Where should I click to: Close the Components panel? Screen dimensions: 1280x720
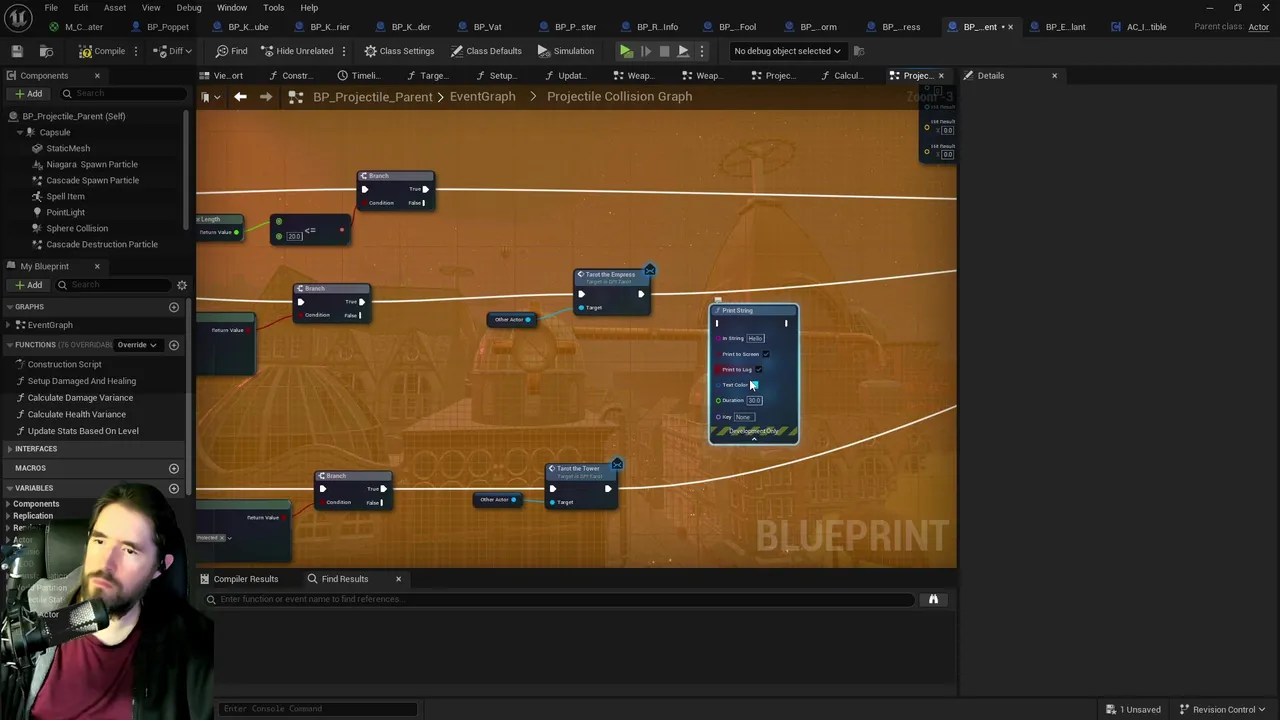(97, 76)
